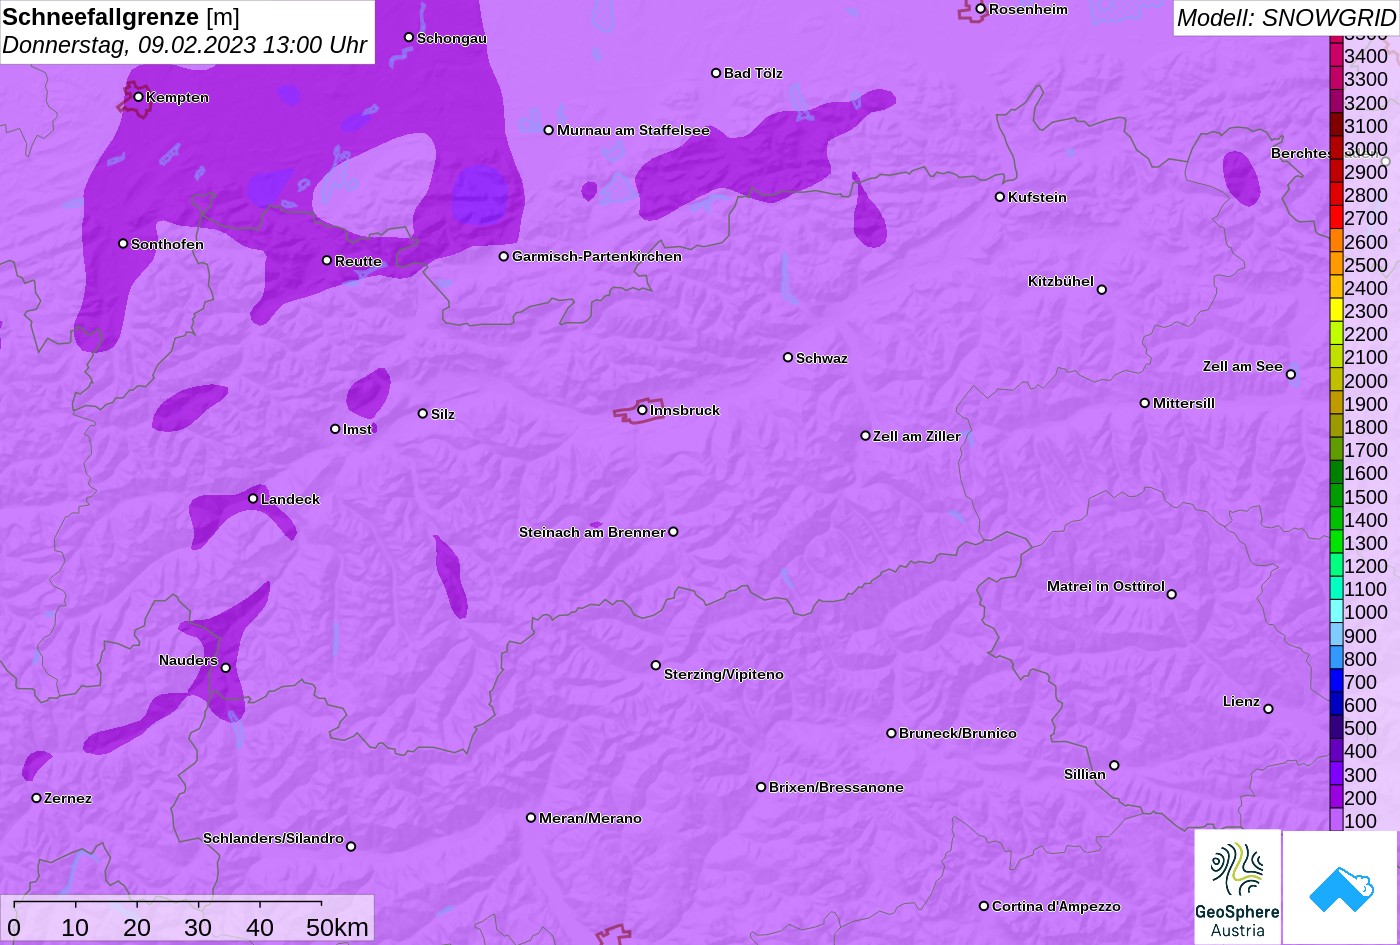Click the Zell am Ziller label
This screenshot has height=945, width=1400.
pyautogui.click(x=917, y=436)
